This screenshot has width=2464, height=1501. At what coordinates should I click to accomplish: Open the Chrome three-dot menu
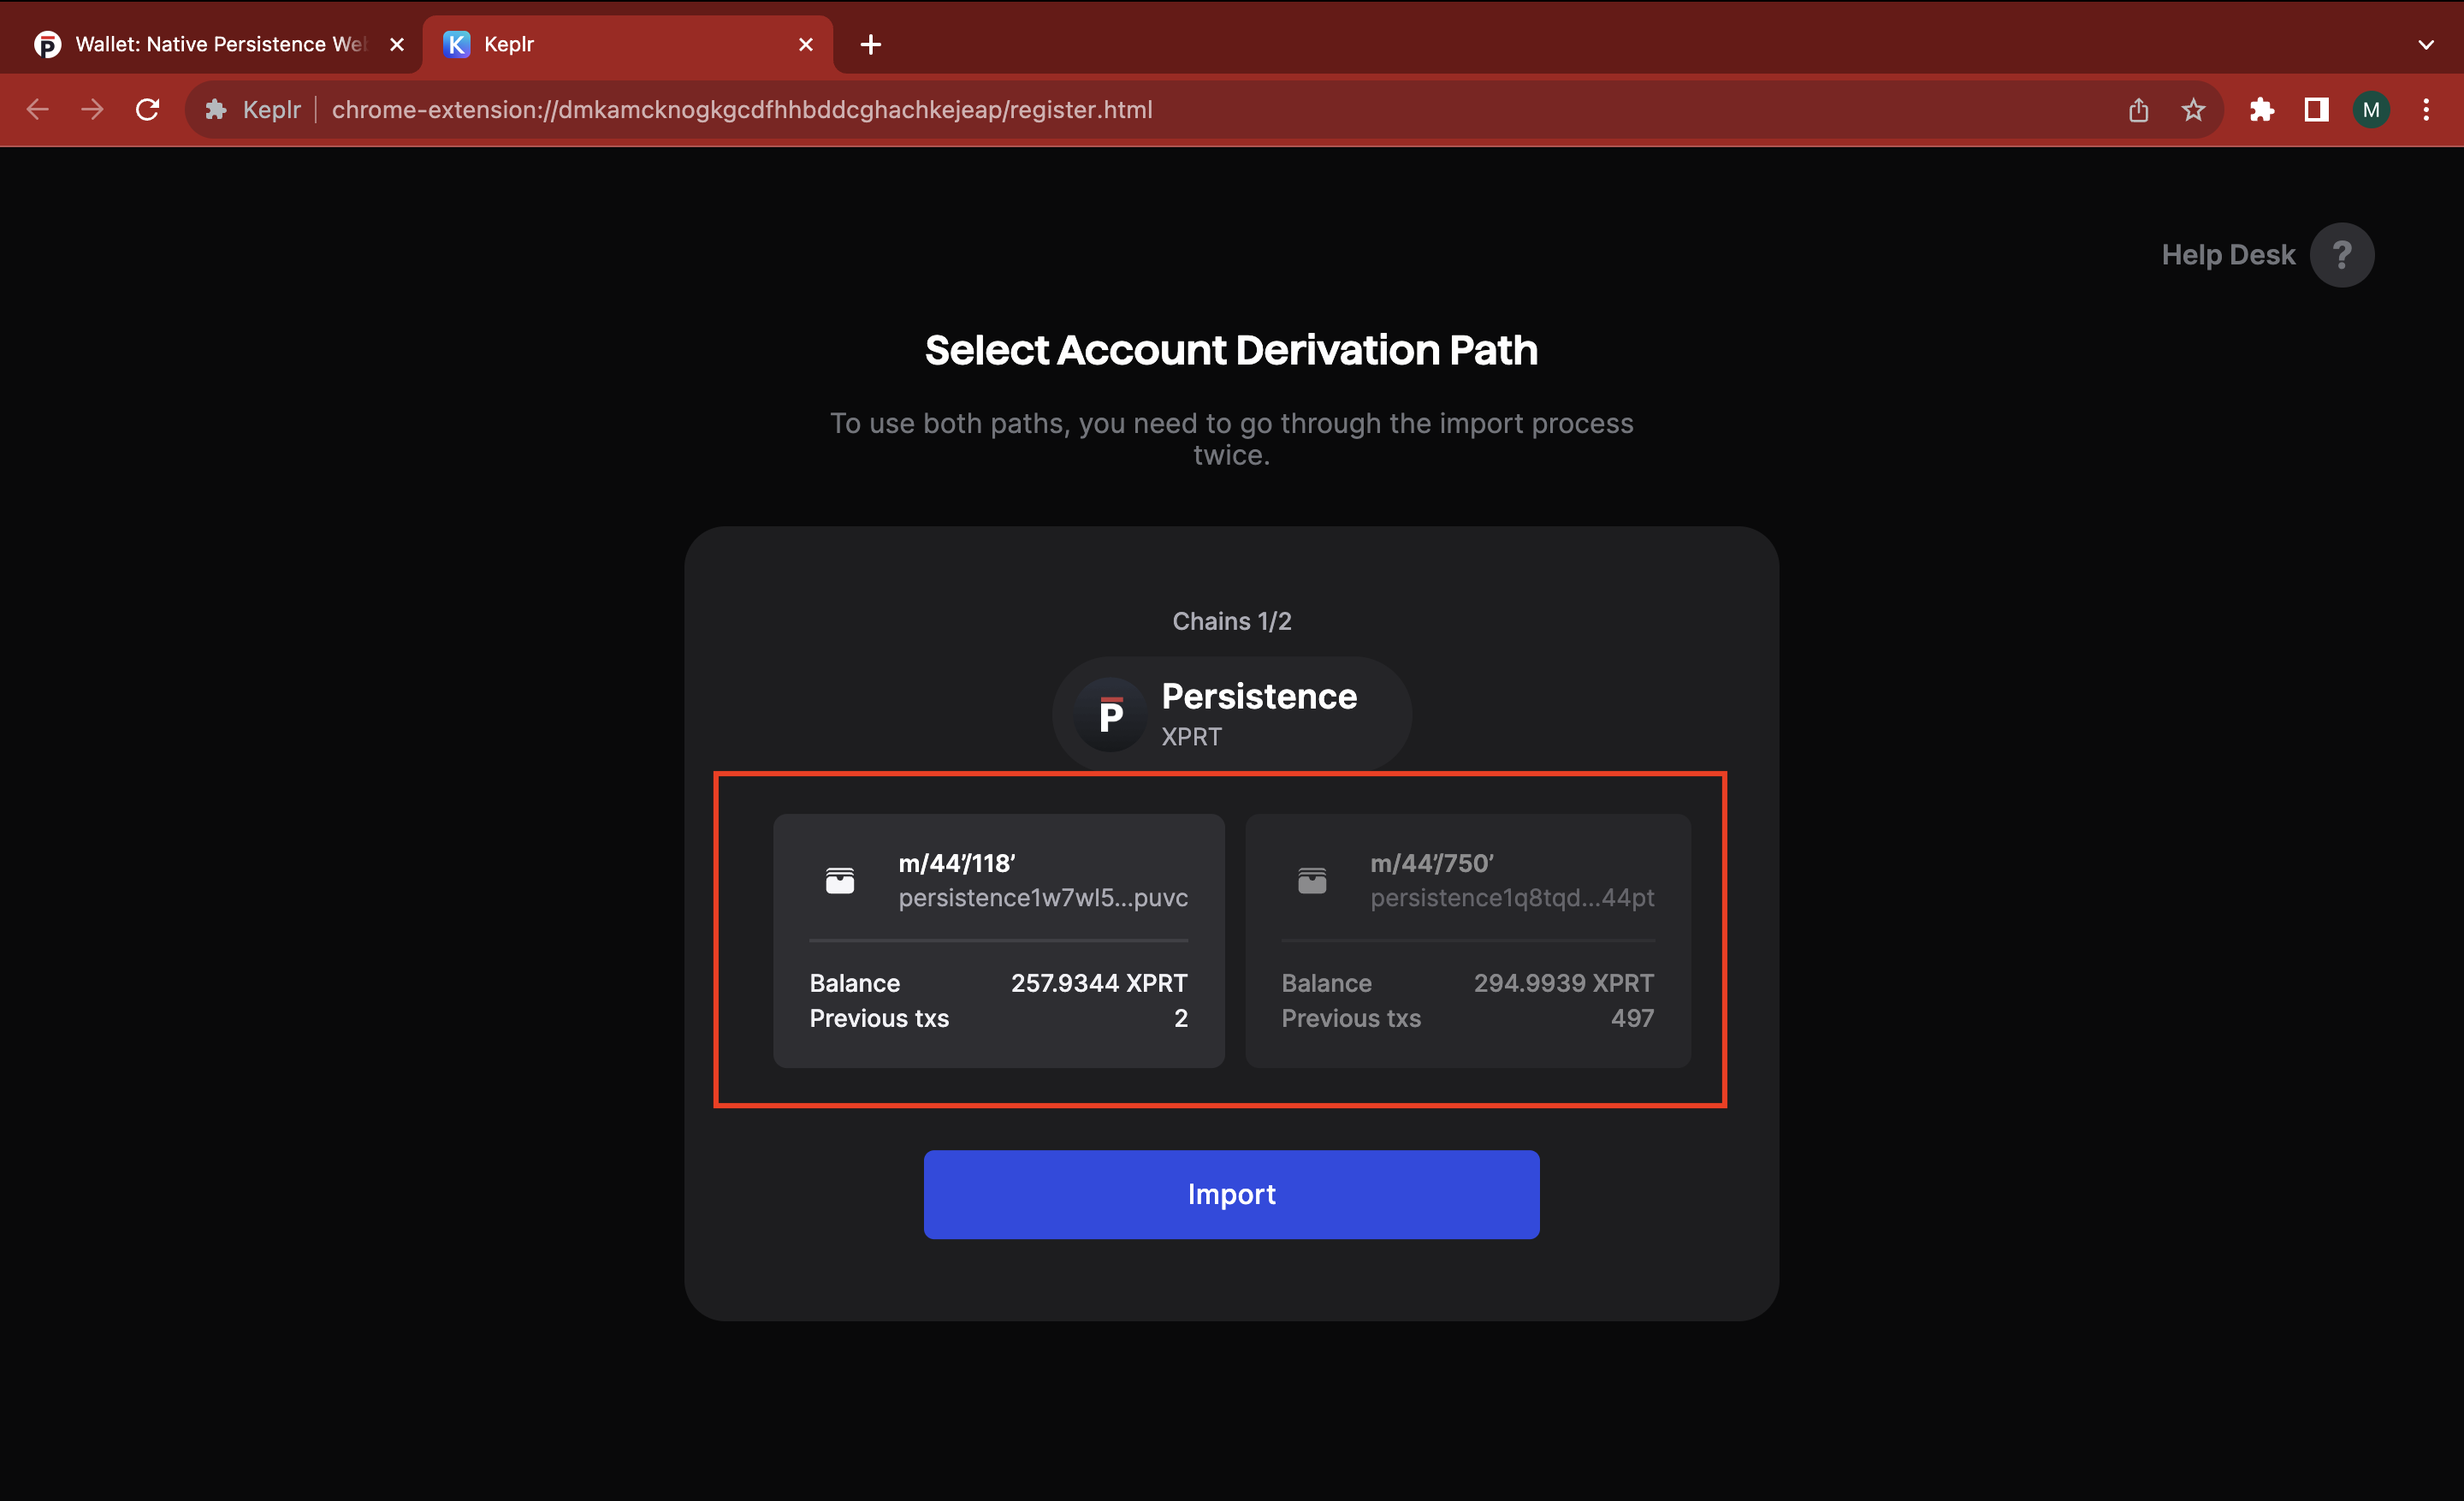(x=2425, y=110)
